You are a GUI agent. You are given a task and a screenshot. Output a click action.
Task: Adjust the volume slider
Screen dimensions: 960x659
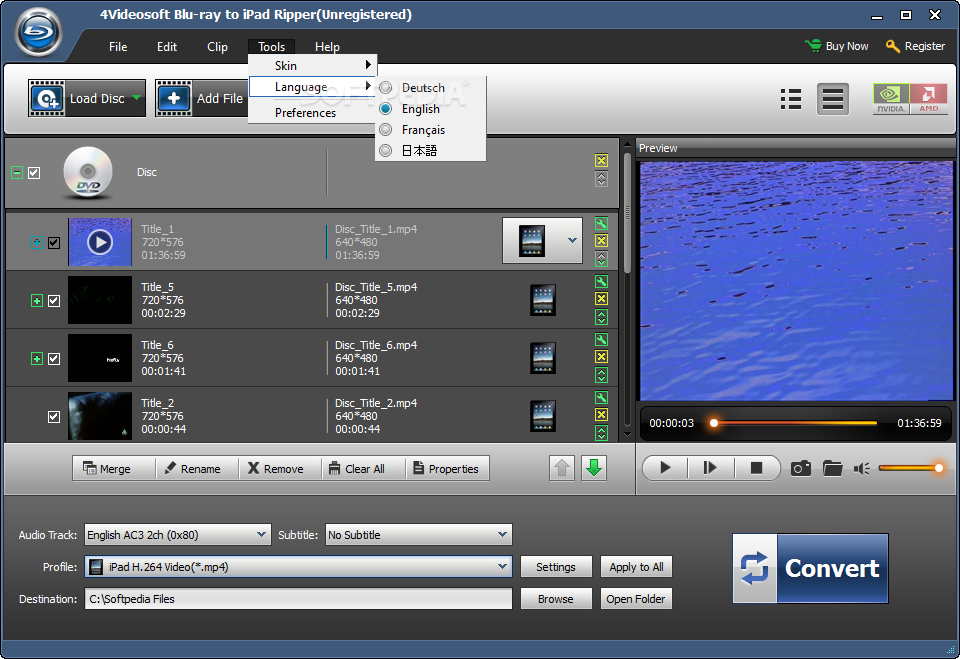[911, 469]
